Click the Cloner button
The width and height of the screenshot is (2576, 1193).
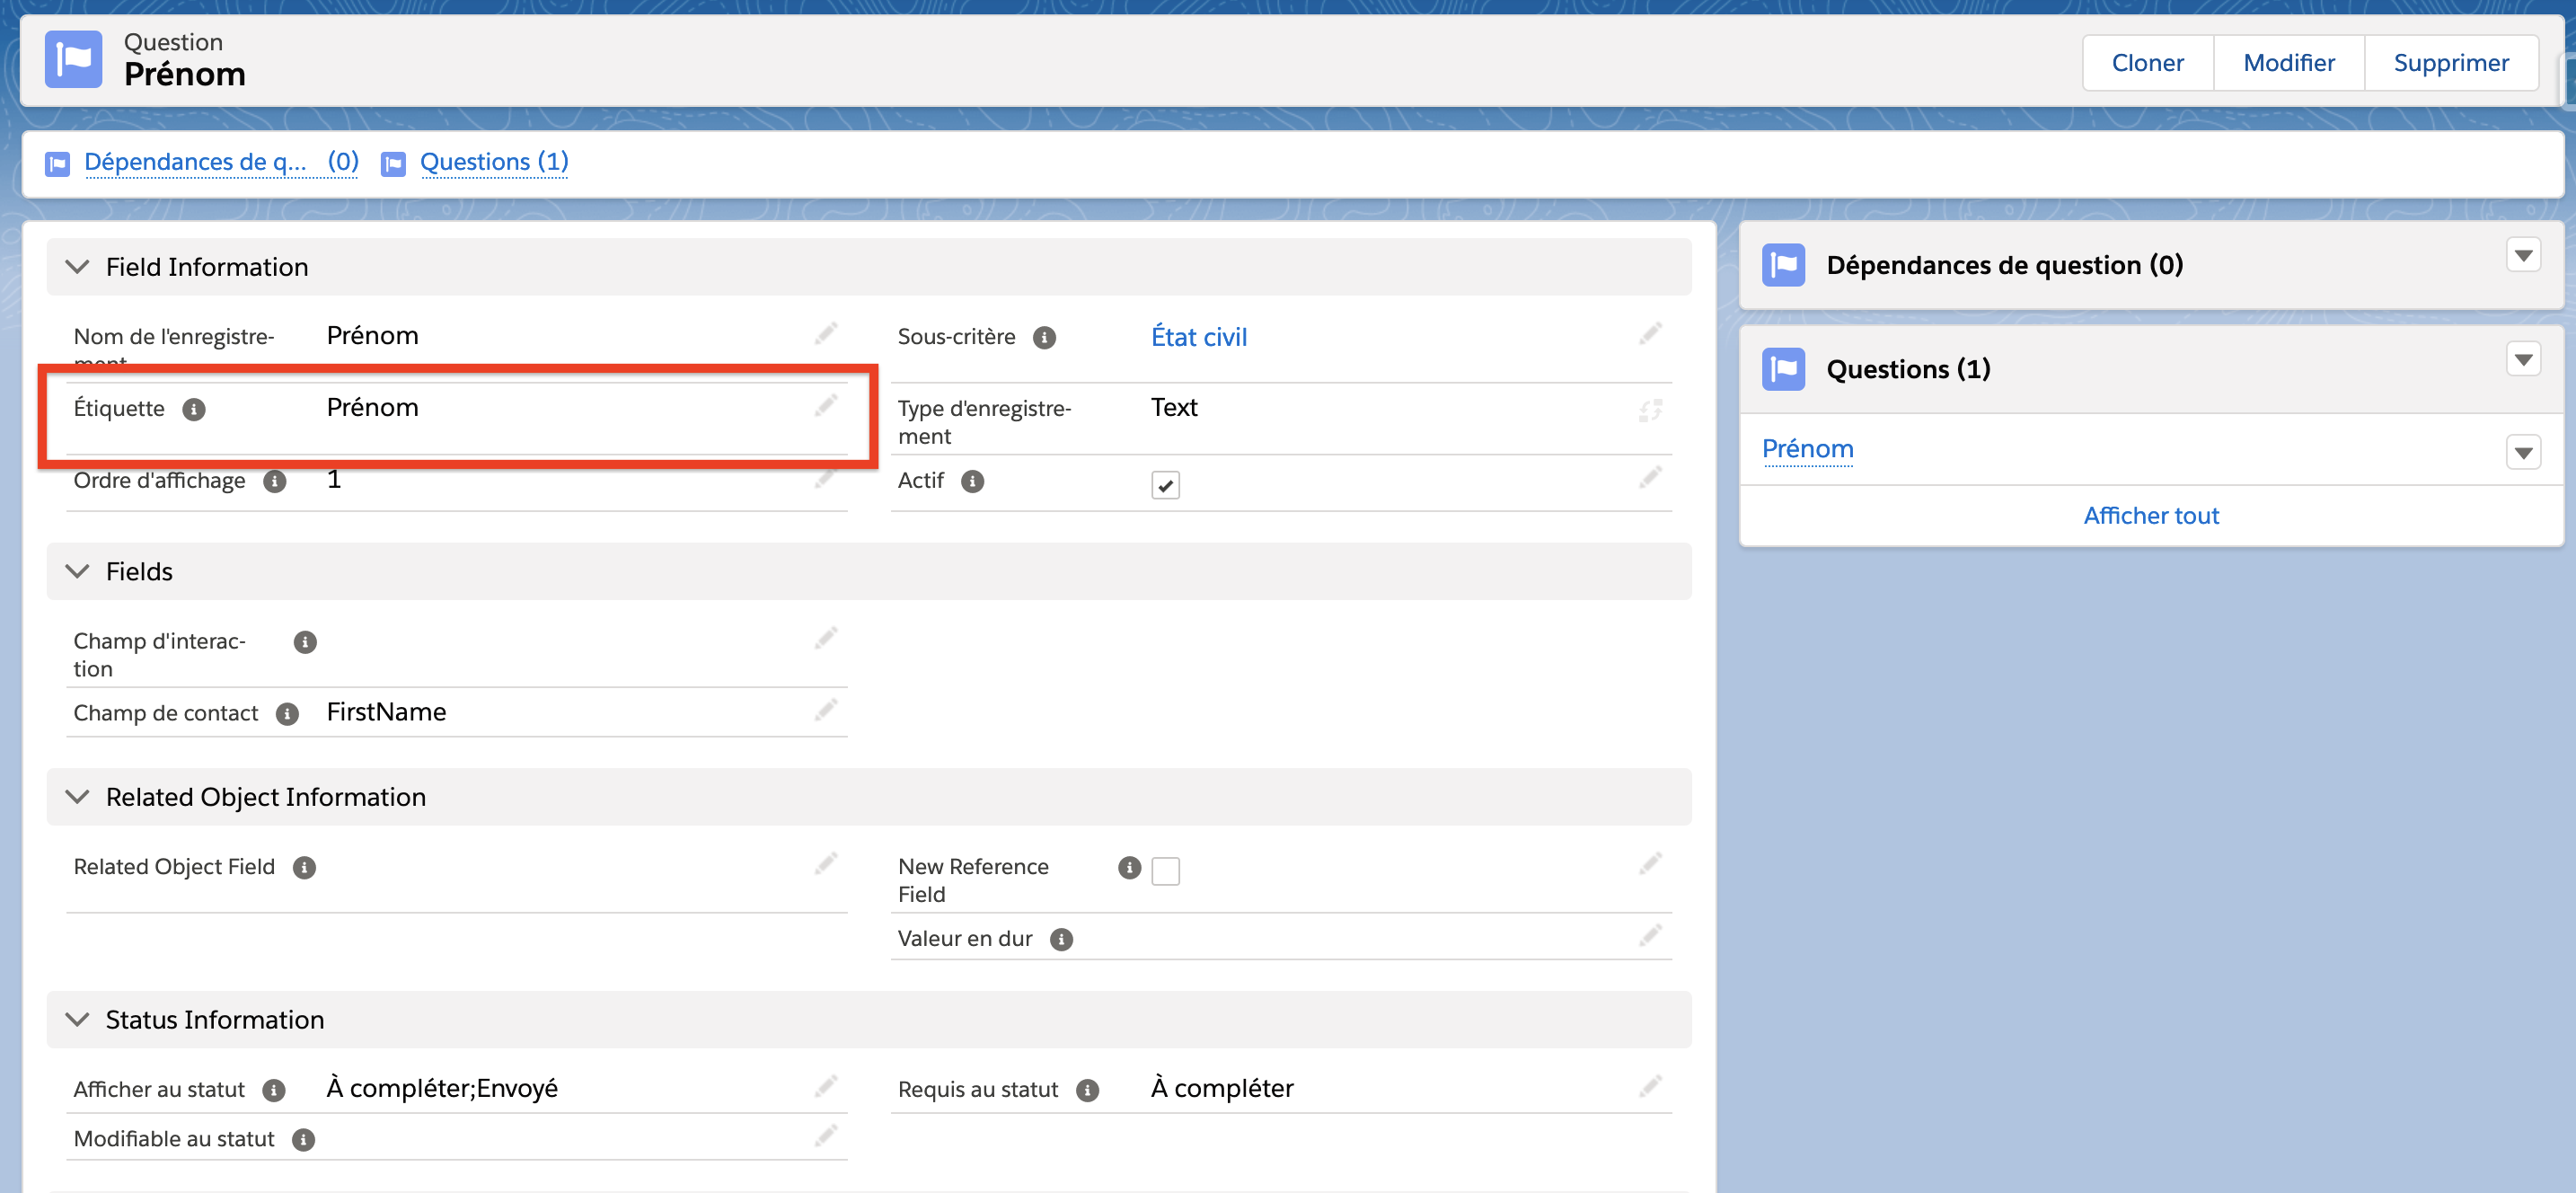tap(2147, 63)
